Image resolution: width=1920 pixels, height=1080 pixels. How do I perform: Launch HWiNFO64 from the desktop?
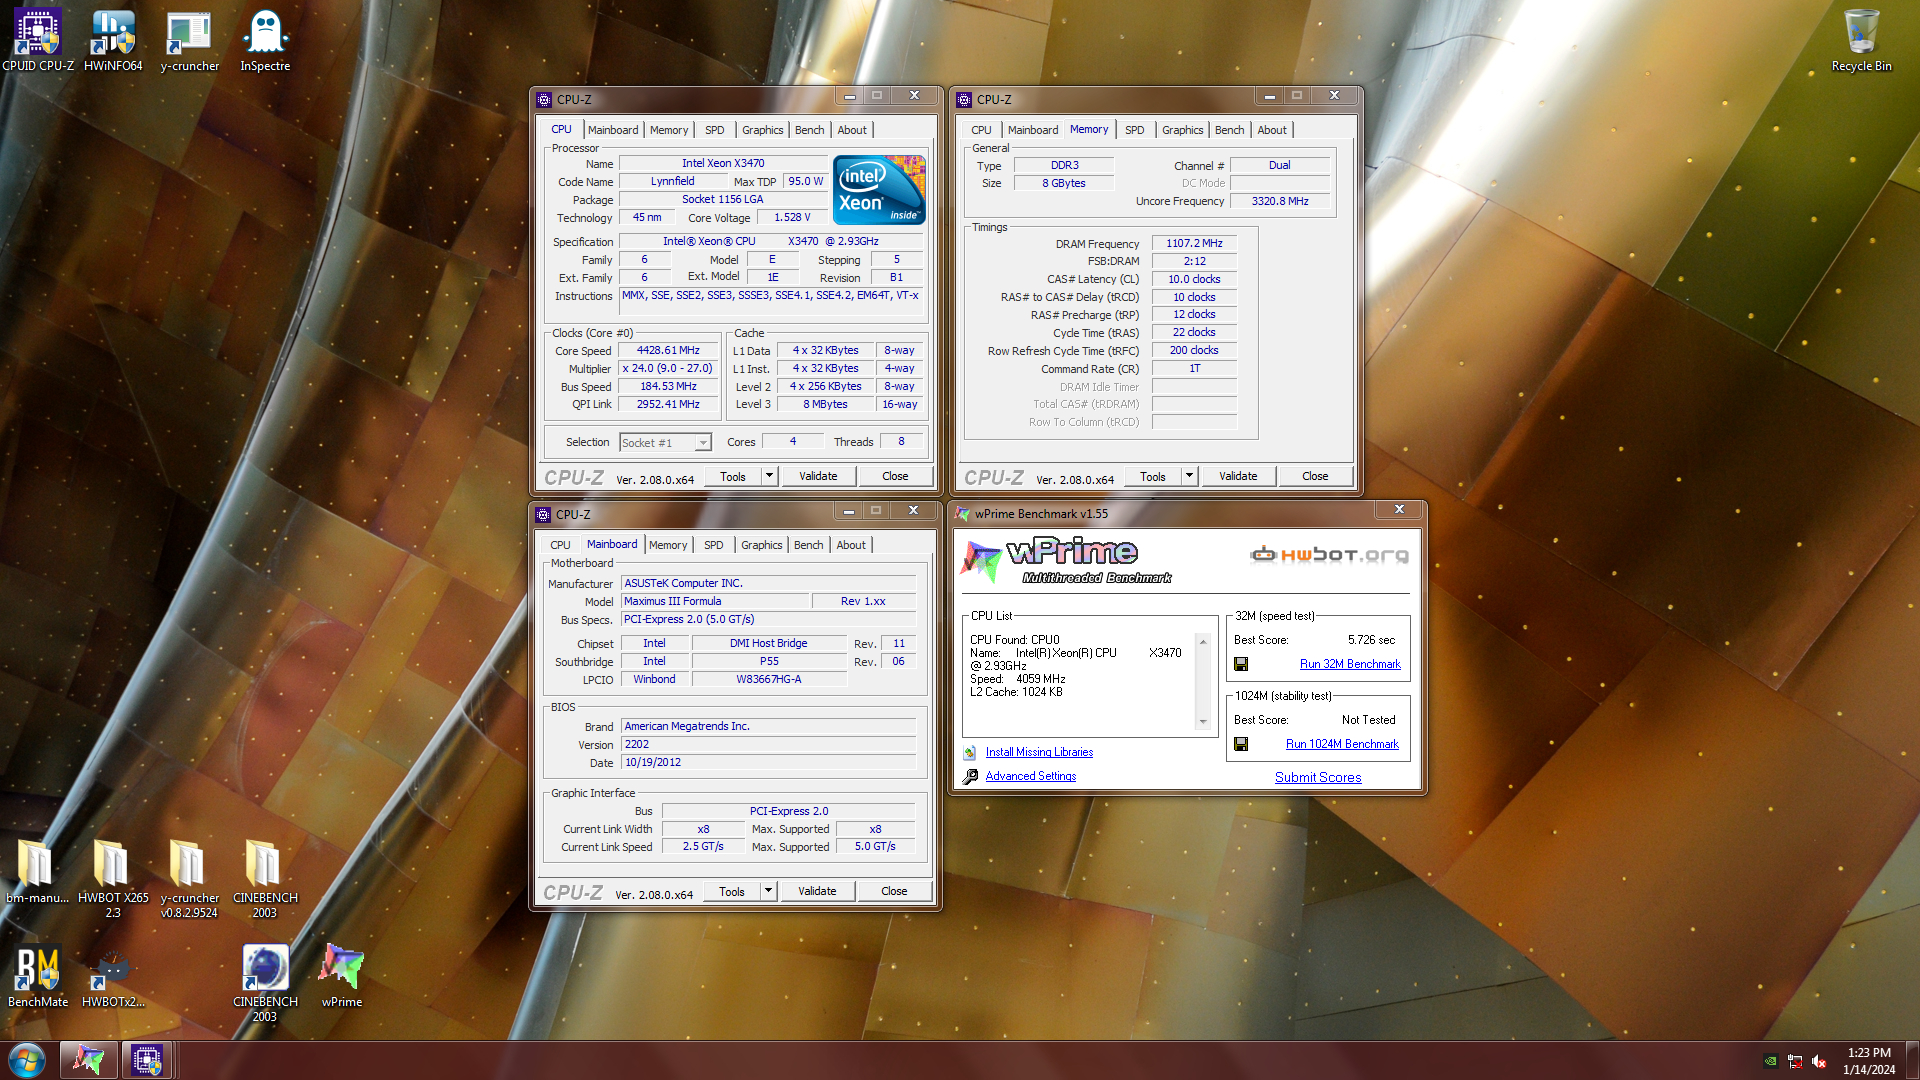113,40
